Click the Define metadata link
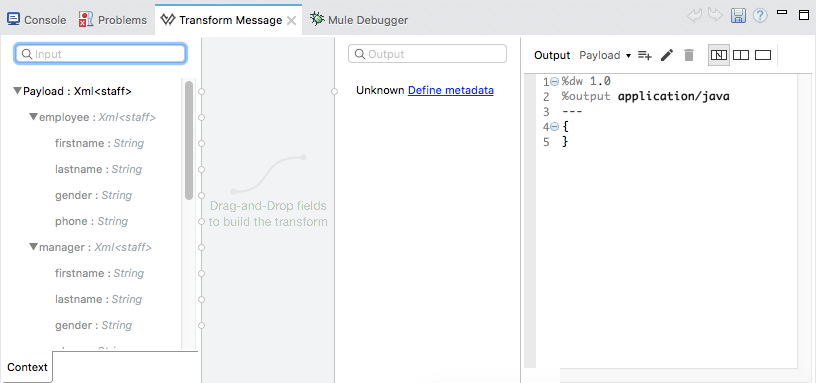 451,91
